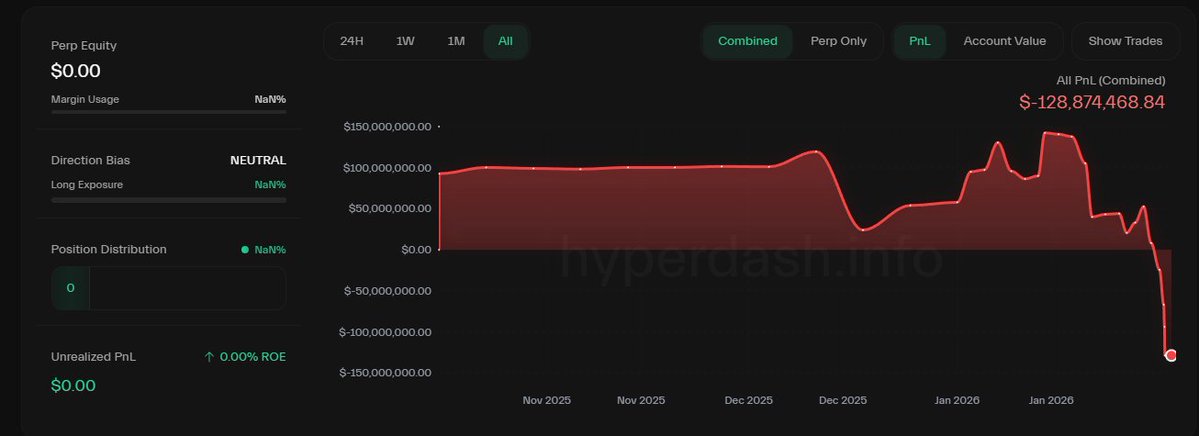Click the position distribution 0 segment
1199x436 pixels.
[70, 288]
